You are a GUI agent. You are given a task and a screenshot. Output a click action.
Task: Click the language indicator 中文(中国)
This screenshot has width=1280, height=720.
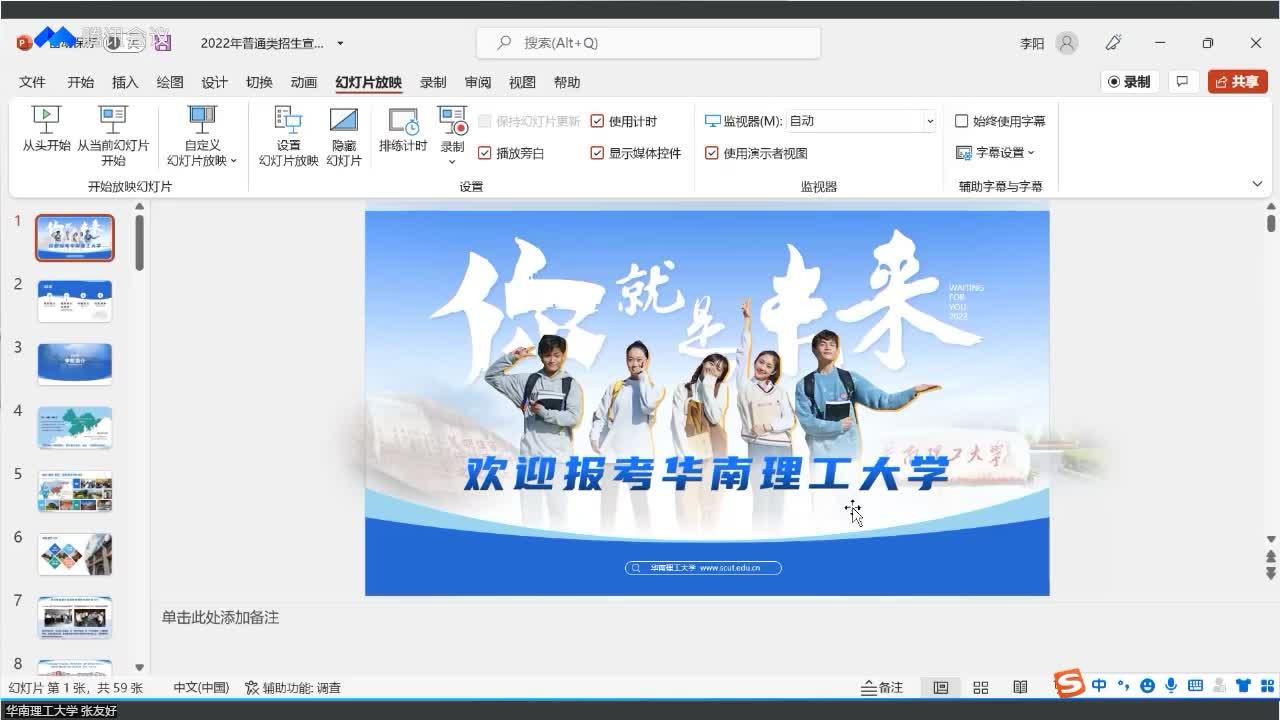coord(201,688)
